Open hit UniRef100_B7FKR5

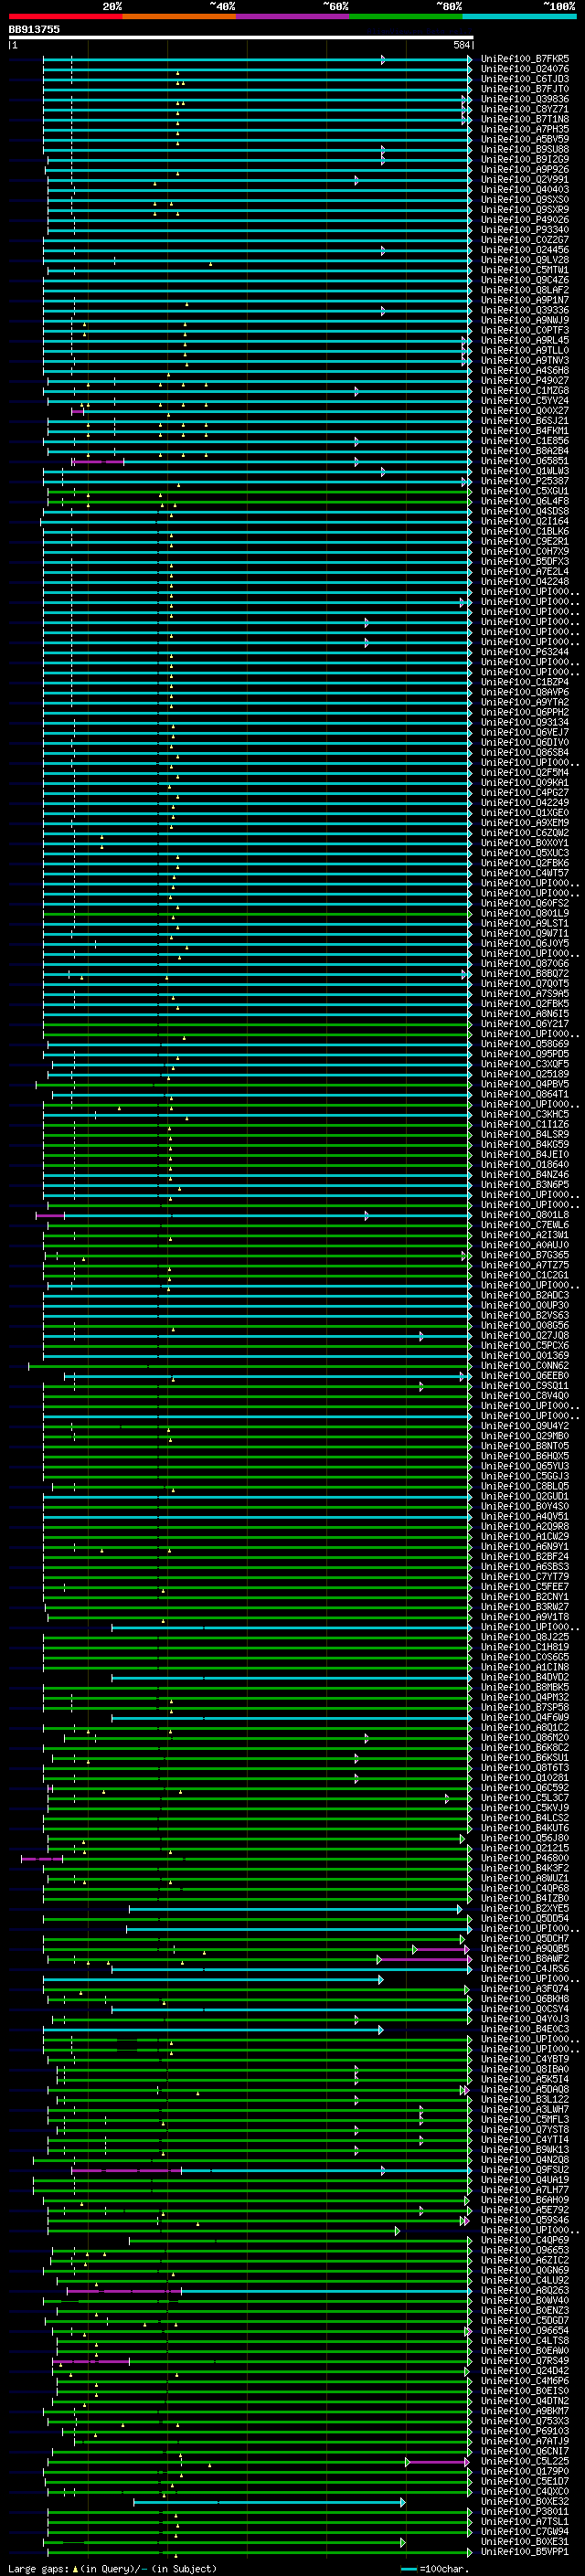click(x=524, y=59)
